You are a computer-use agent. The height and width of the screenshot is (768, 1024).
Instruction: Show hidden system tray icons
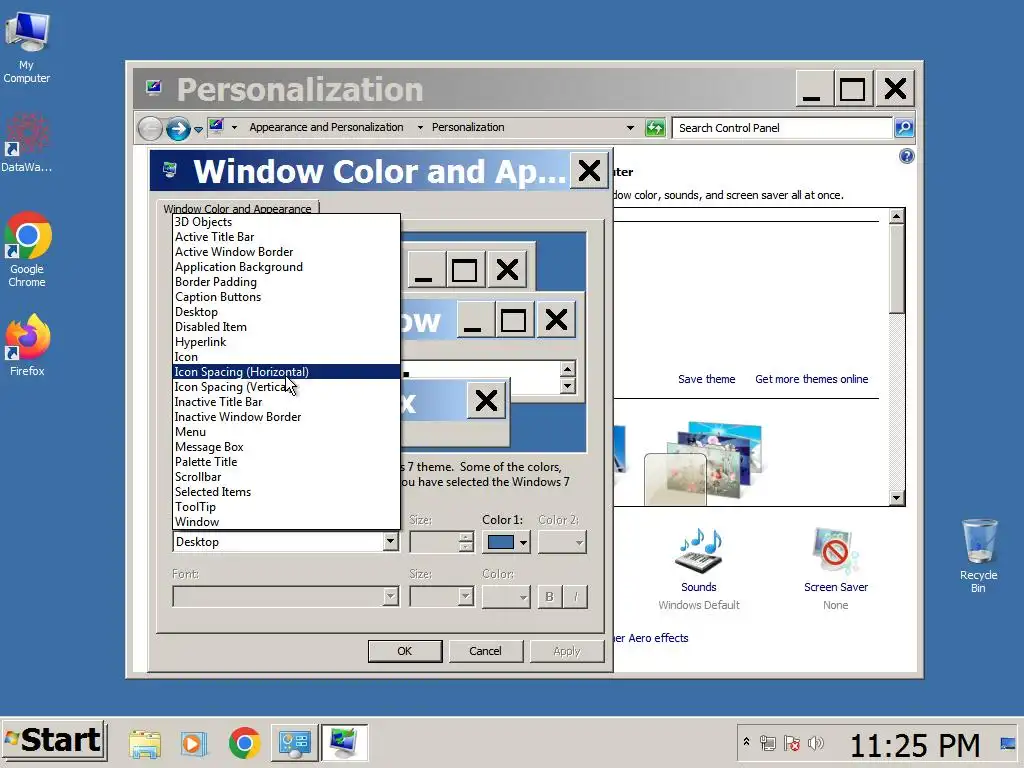(746, 743)
